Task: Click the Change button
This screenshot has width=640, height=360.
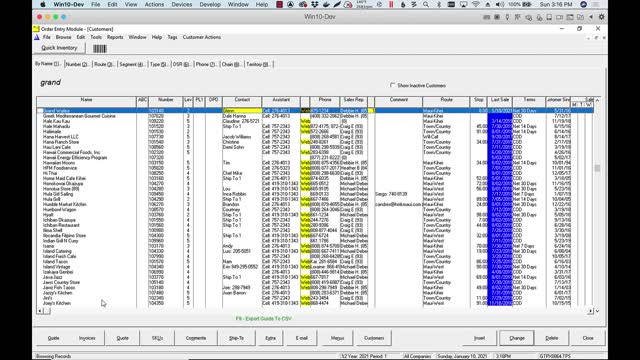Action: point(517,338)
